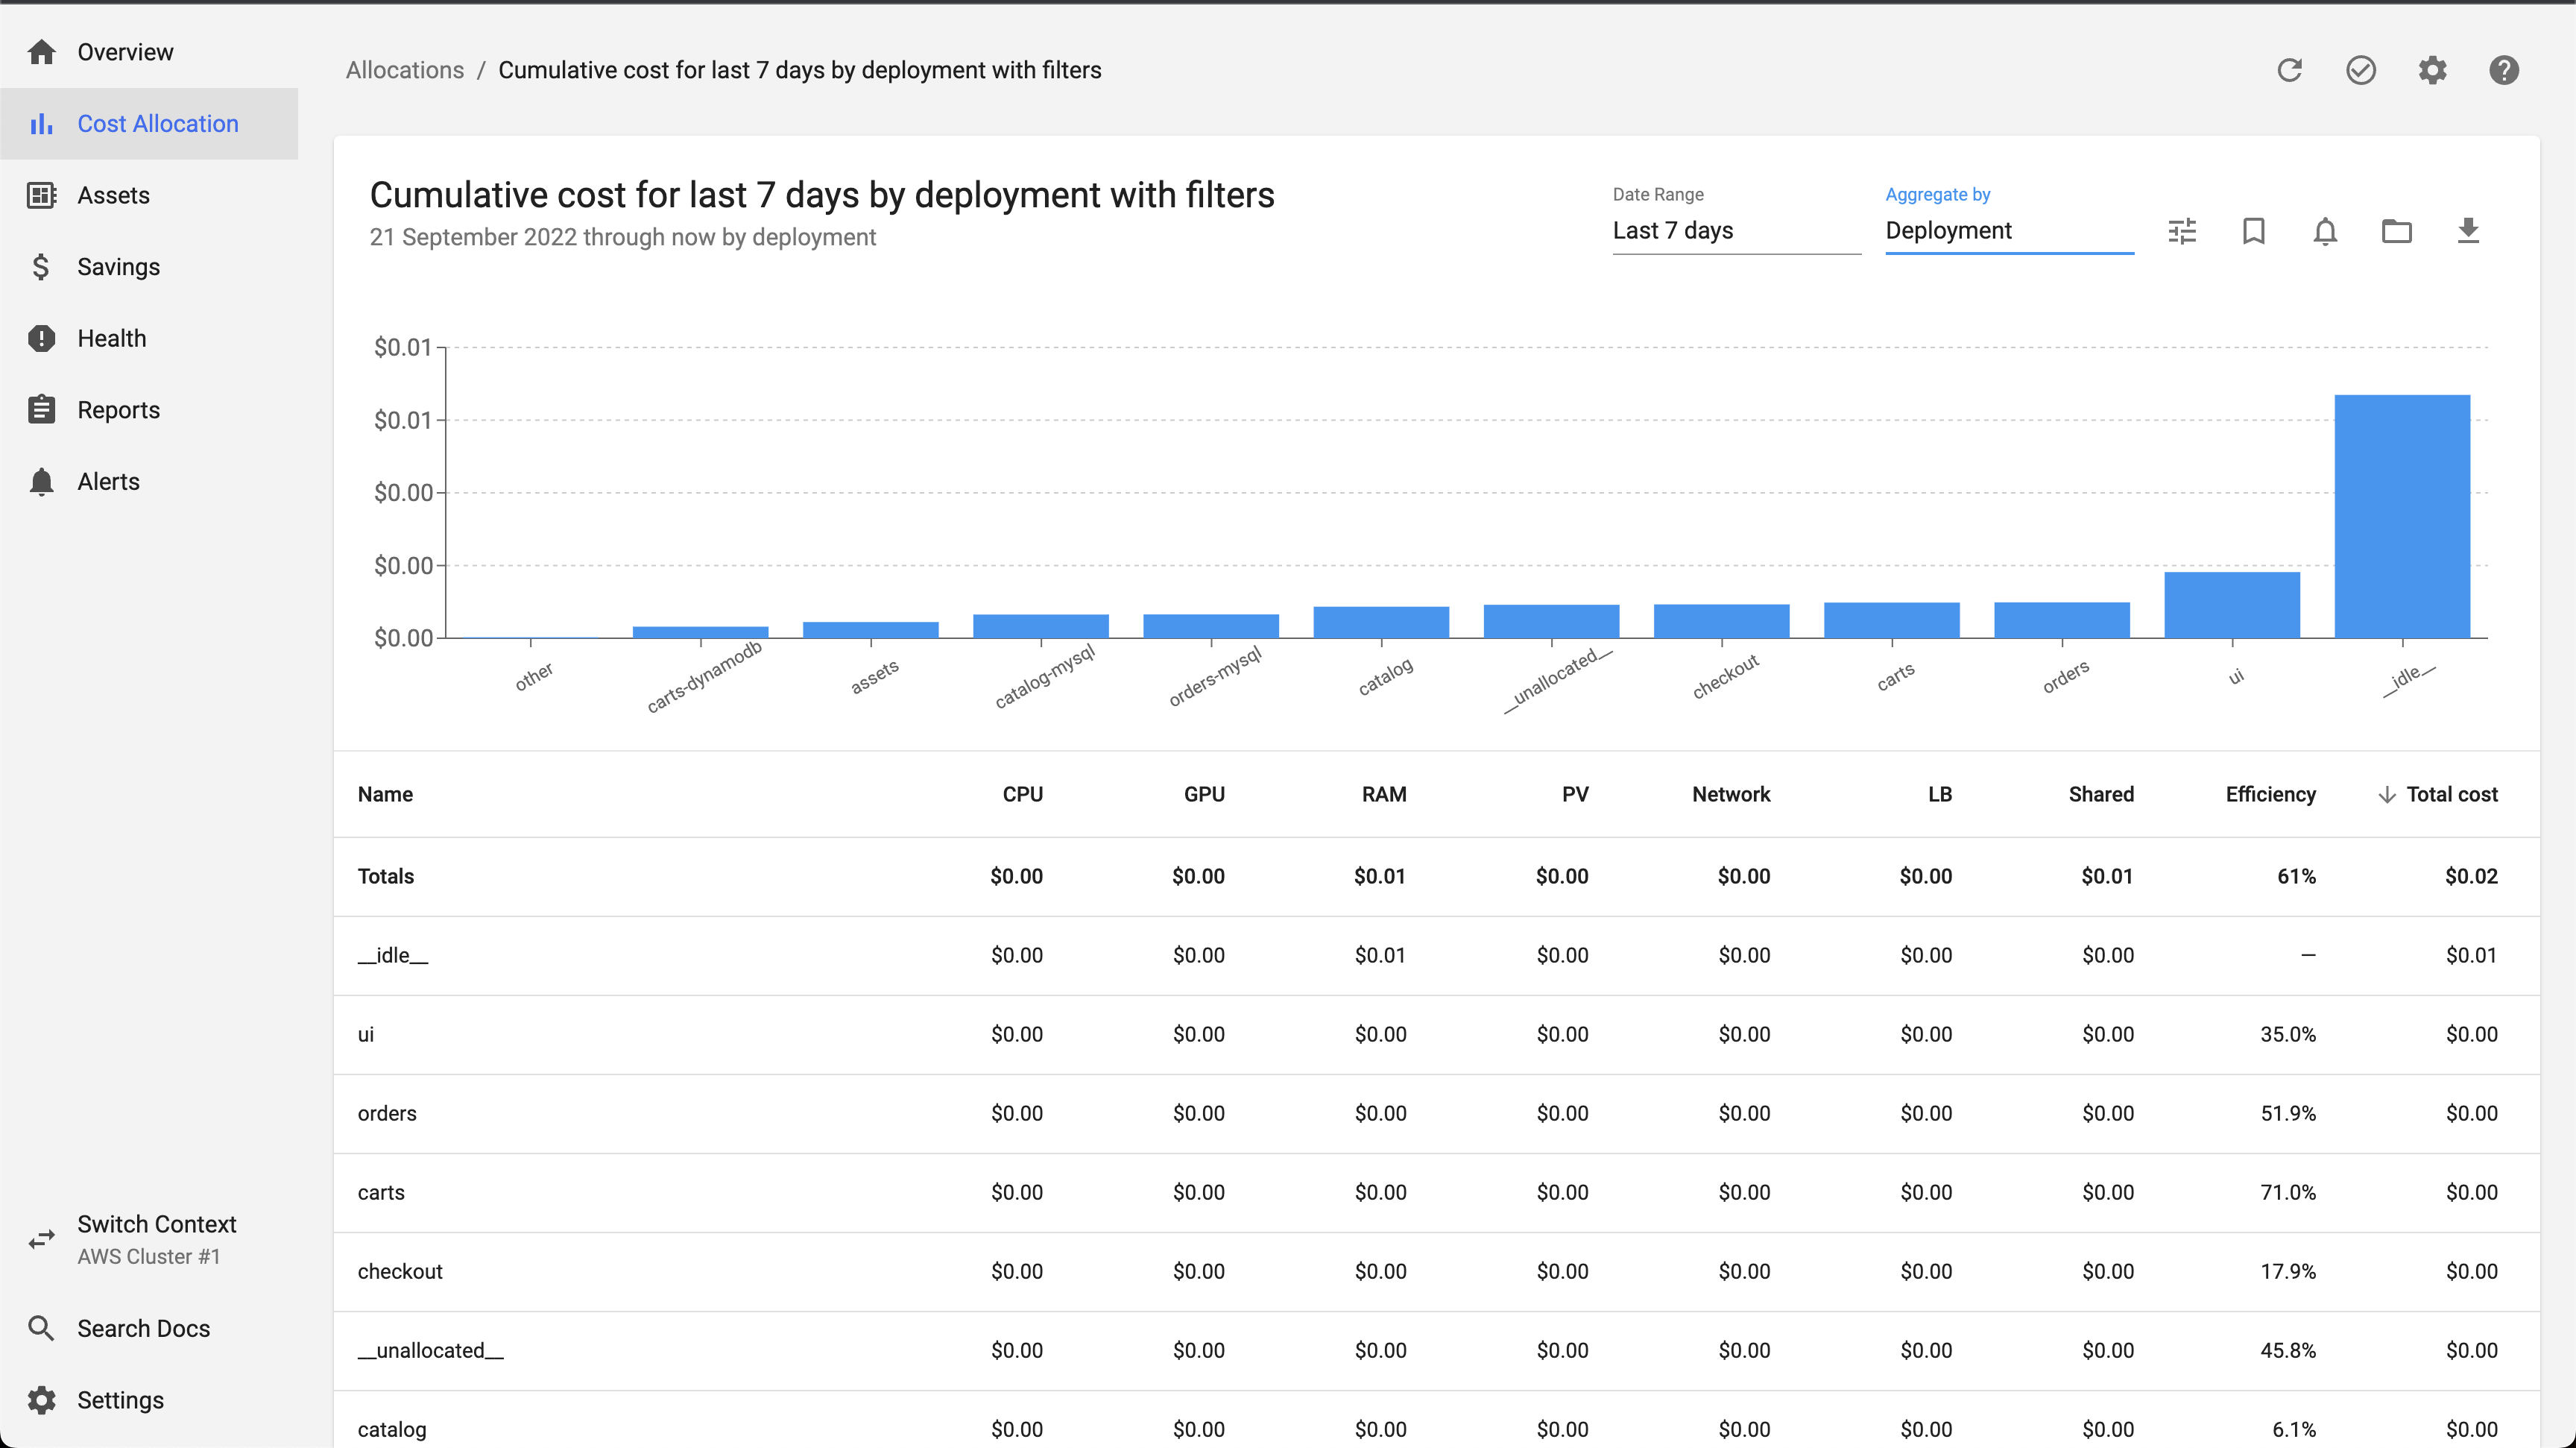
Task: Open Search Docs in sidebar
Action: pyautogui.click(x=143, y=1328)
